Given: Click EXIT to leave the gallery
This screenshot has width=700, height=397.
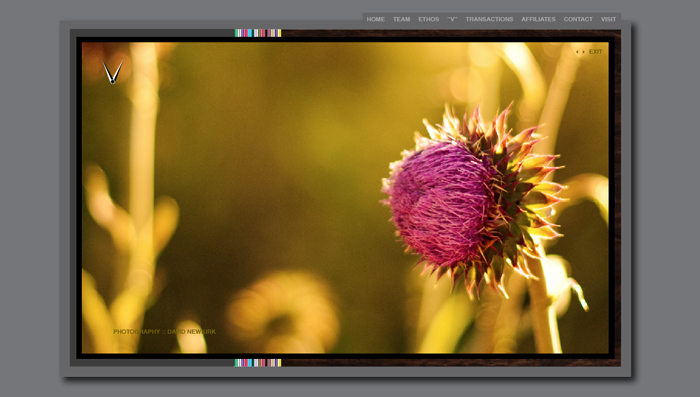Looking at the screenshot, I should (596, 52).
